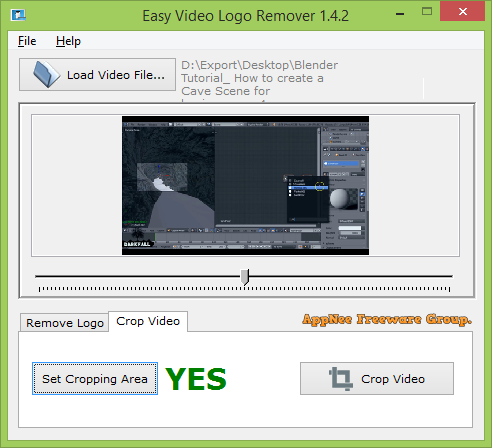The width and height of the screenshot is (492, 448).
Task: Start cropping with the Crop Video button
Action: pos(377,379)
